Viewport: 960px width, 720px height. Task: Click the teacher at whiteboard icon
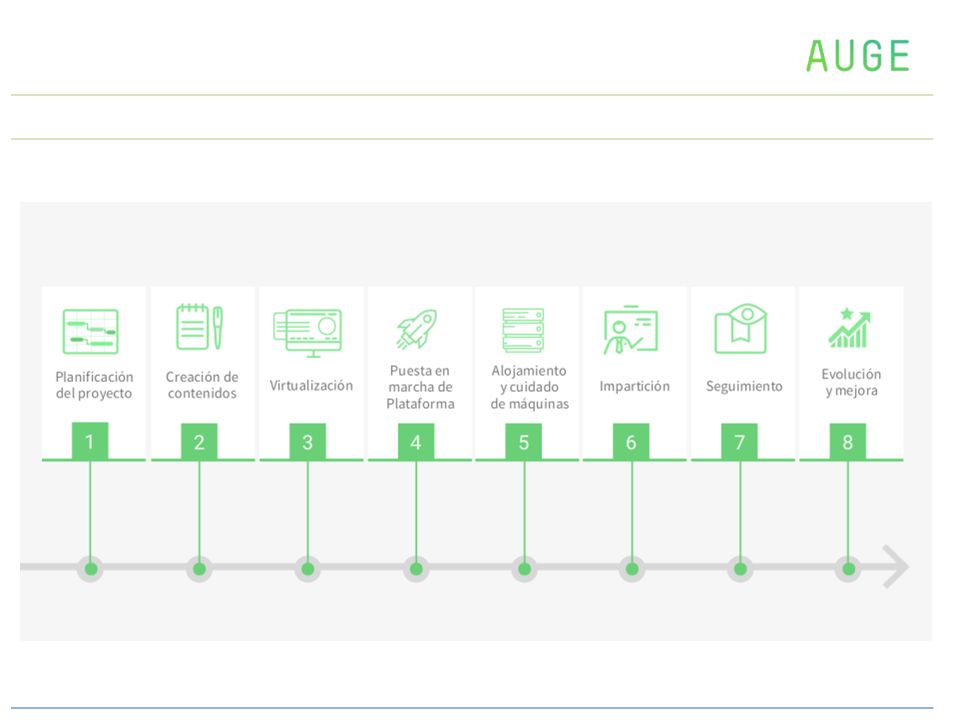(631, 329)
